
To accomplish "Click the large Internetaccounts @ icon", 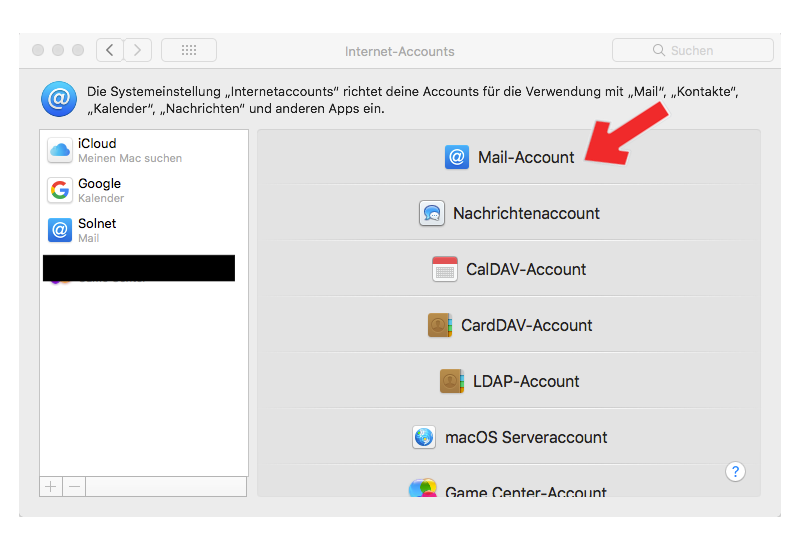I will coord(59,99).
